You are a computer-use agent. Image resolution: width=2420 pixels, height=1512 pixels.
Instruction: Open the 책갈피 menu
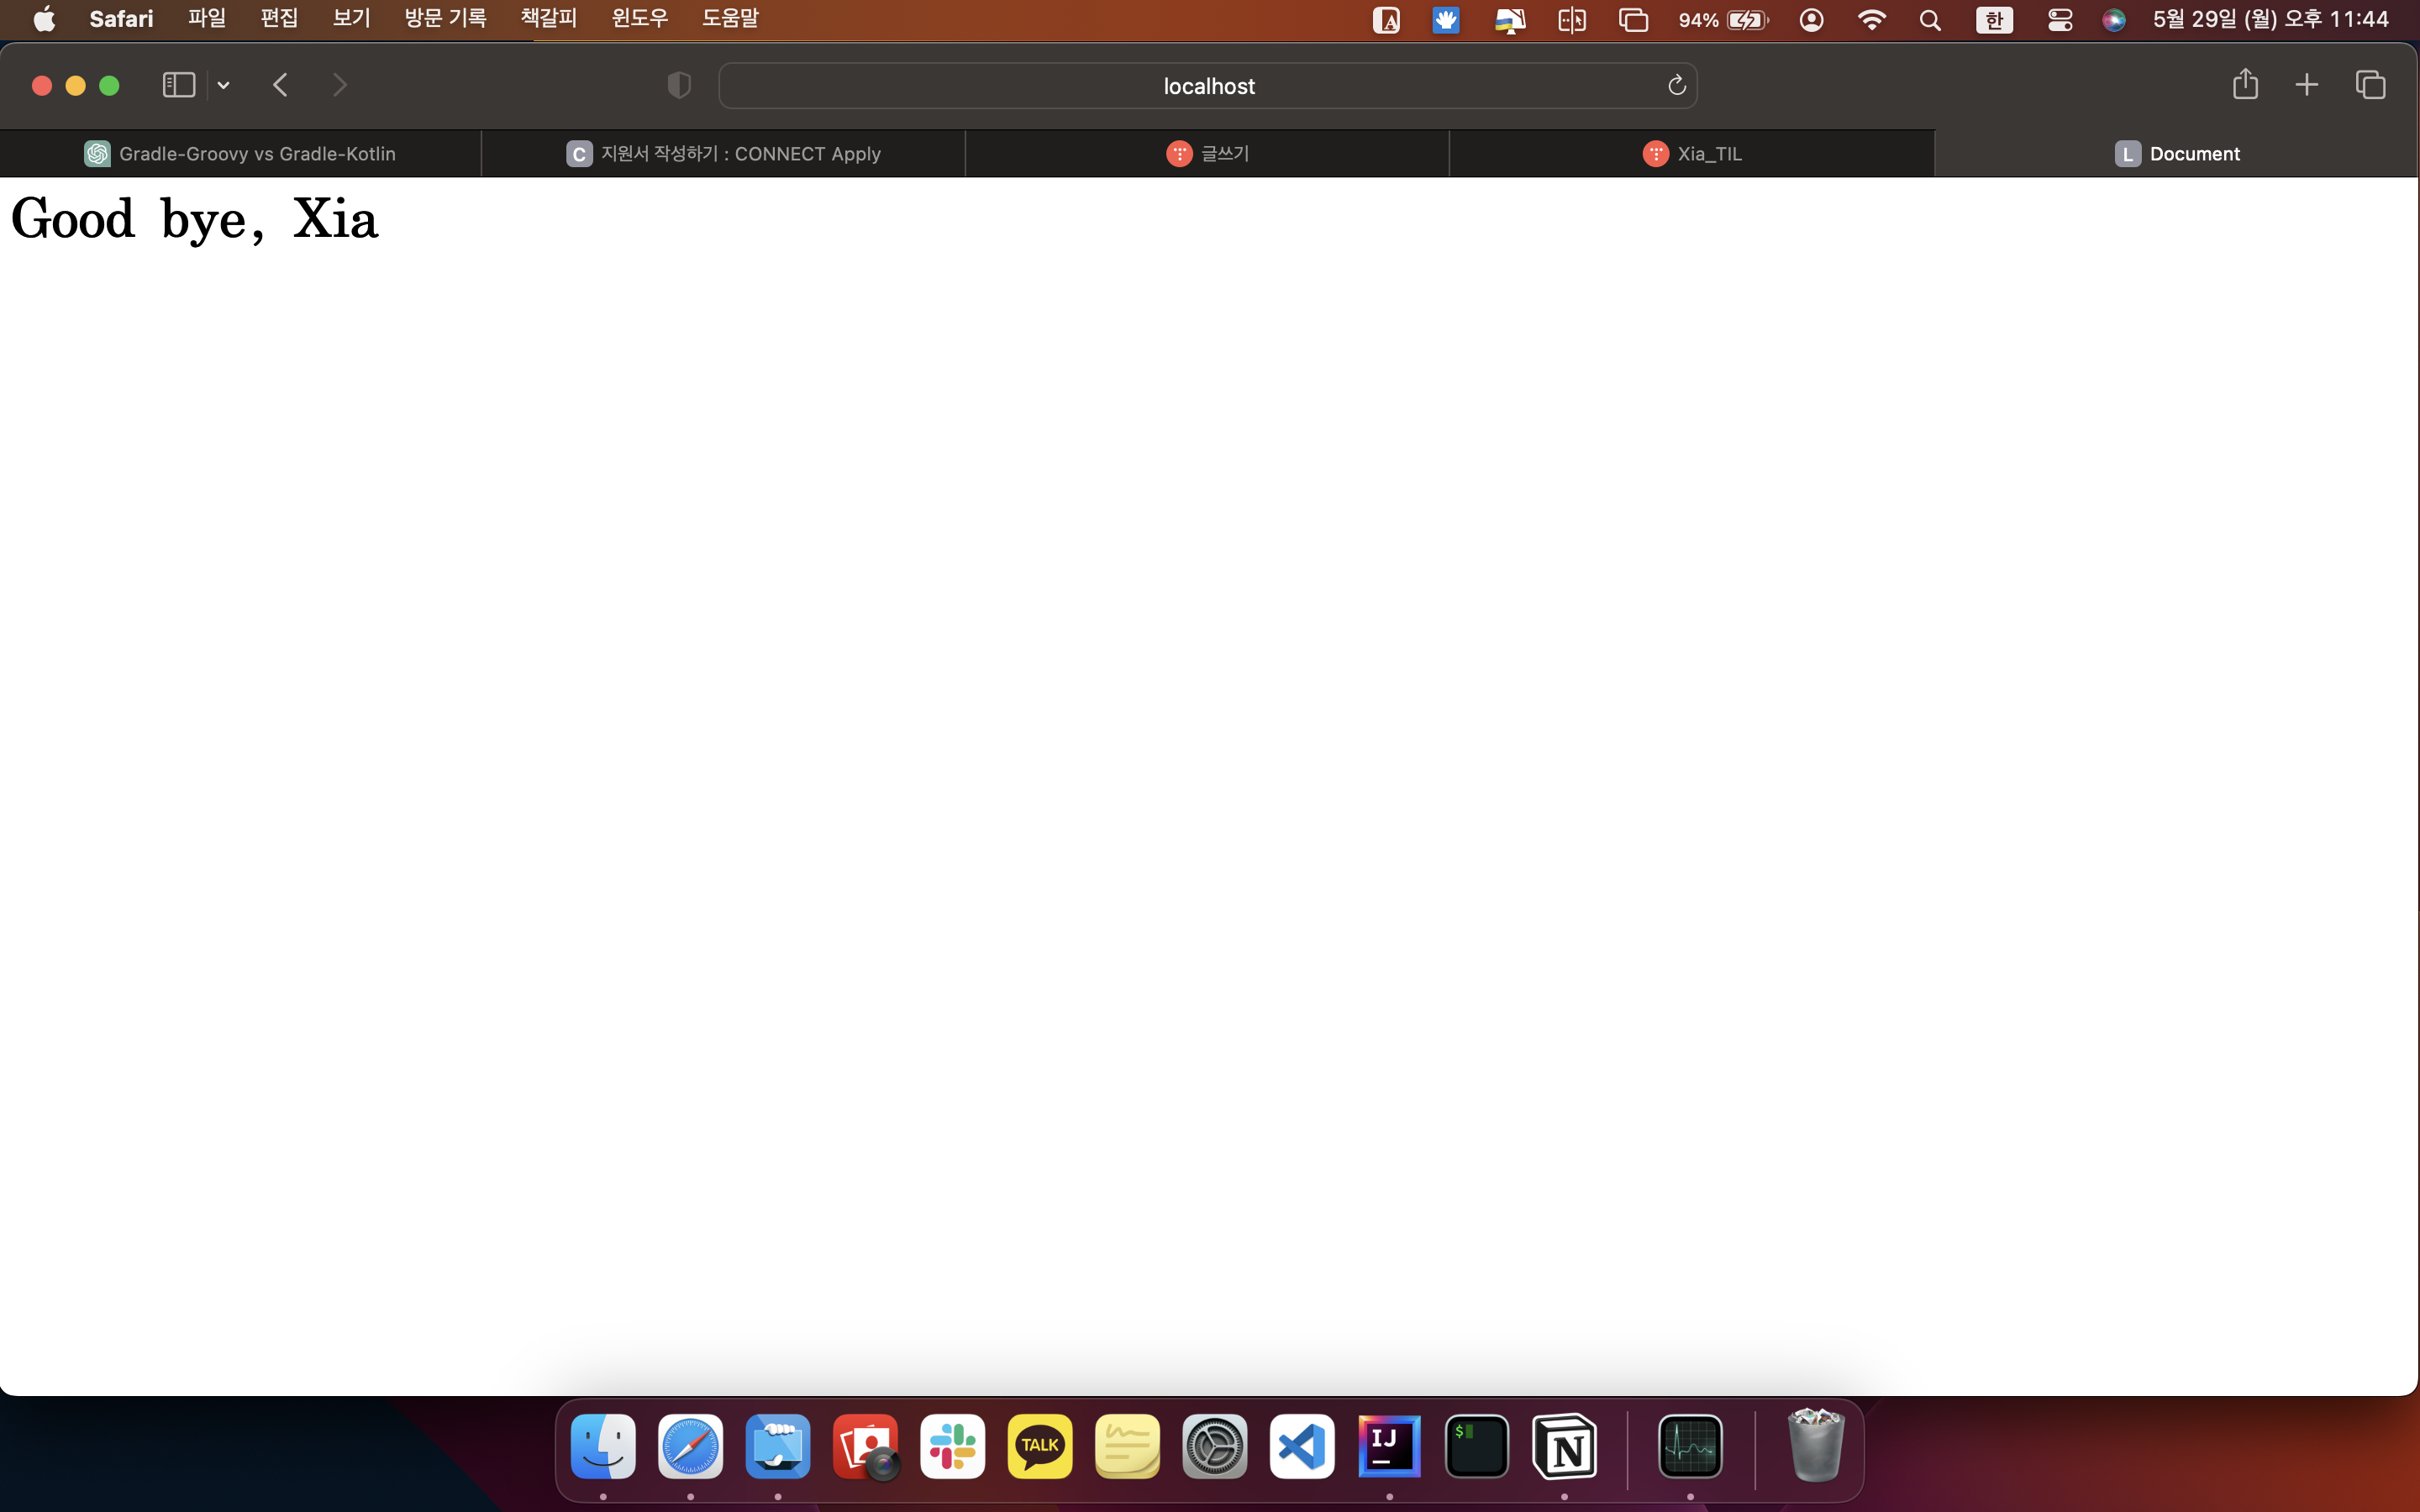(x=548, y=19)
